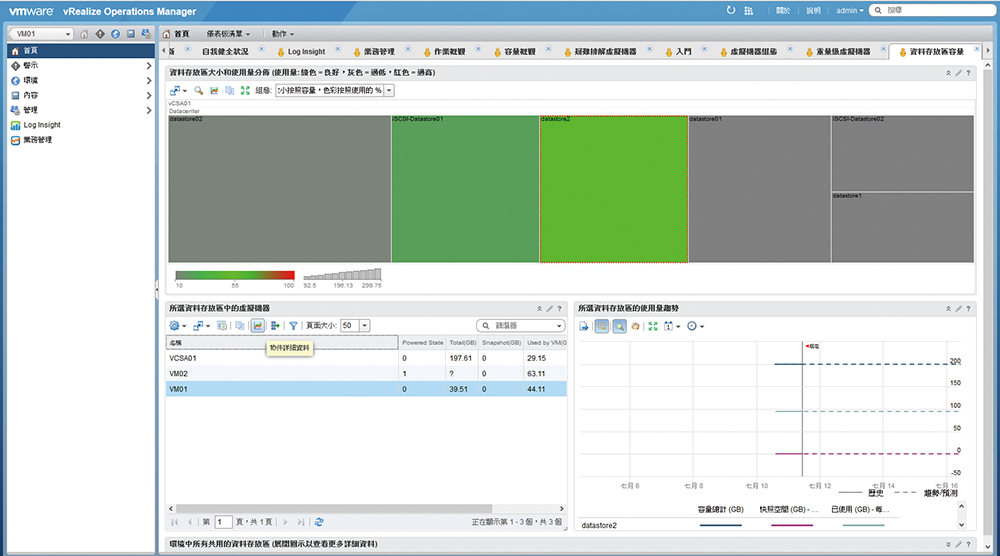
Task: Click the green hierarchy icon in the VM list toolbar
Action: [x=275, y=326]
